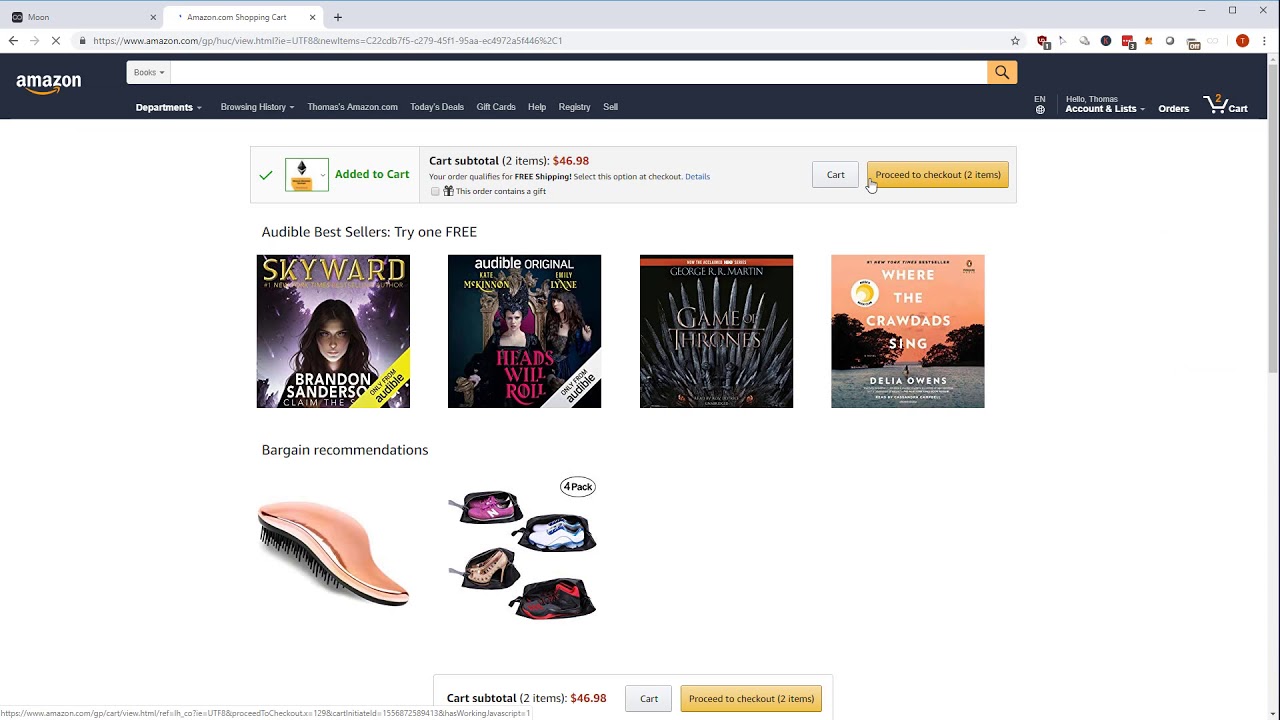Click the scrollbar up arrow
The height and width of the screenshot is (720, 1280).
(1272, 58)
